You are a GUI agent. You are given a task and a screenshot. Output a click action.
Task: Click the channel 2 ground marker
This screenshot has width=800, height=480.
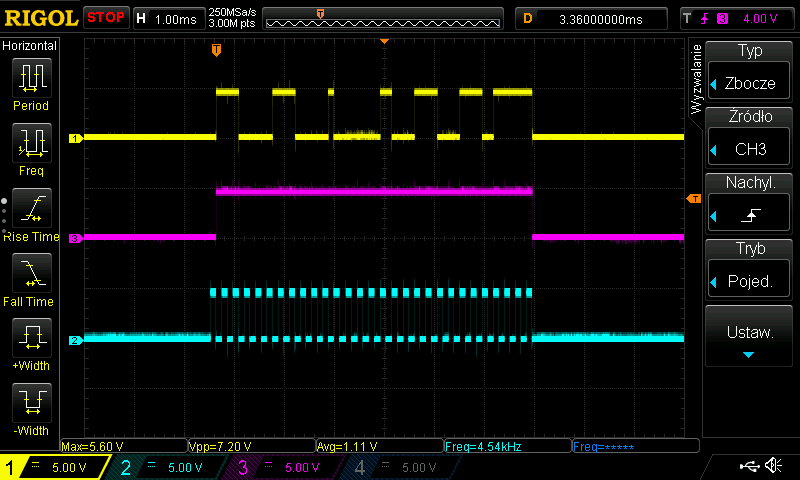76,340
